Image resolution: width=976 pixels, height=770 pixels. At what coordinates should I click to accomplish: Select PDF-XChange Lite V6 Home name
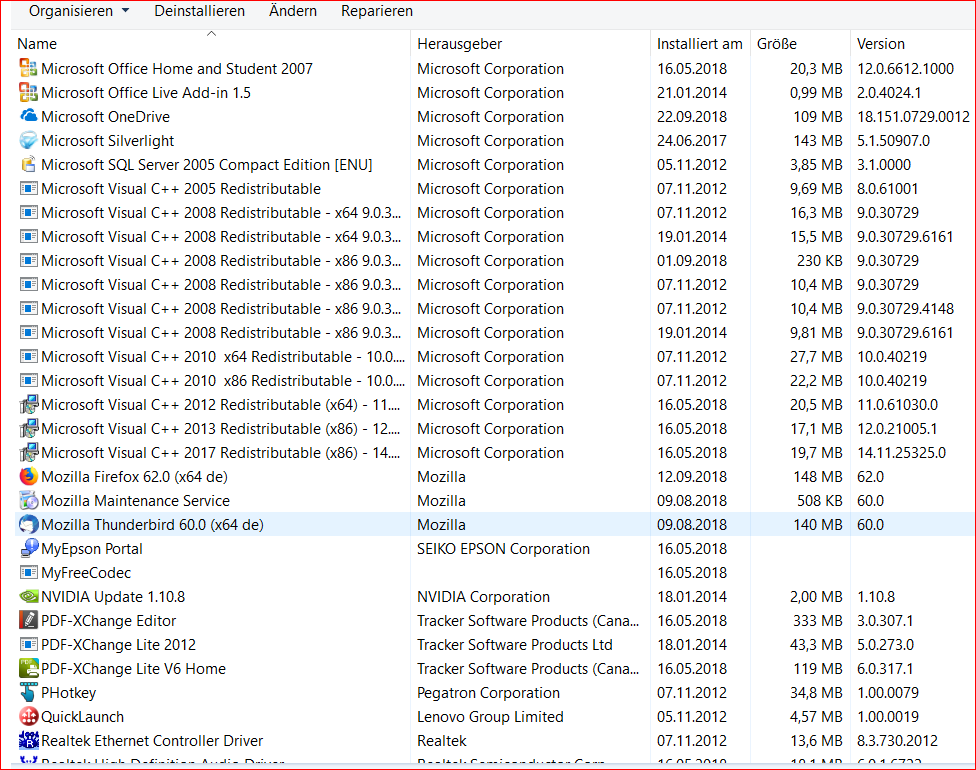(133, 669)
